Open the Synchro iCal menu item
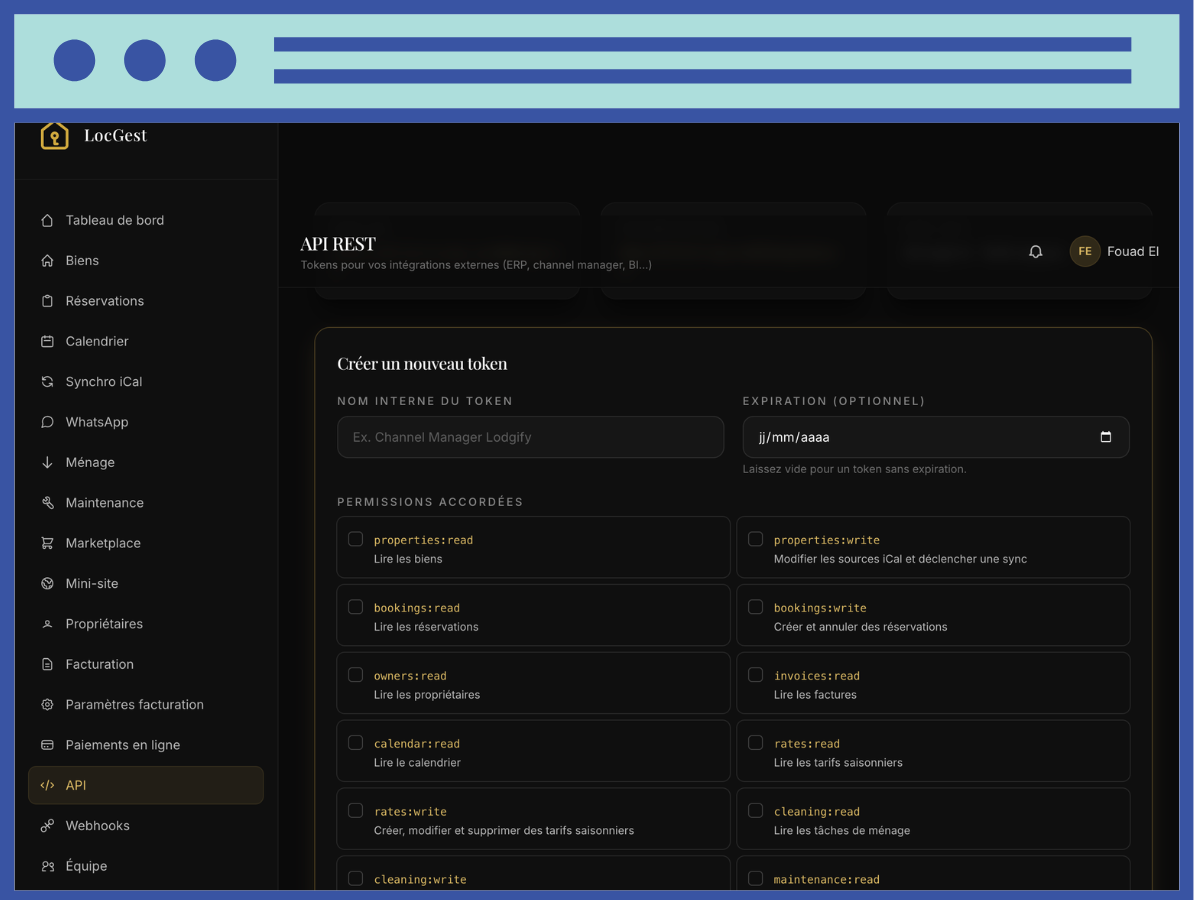This screenshot has height=900, width=1200. click(x=146, y=381)
